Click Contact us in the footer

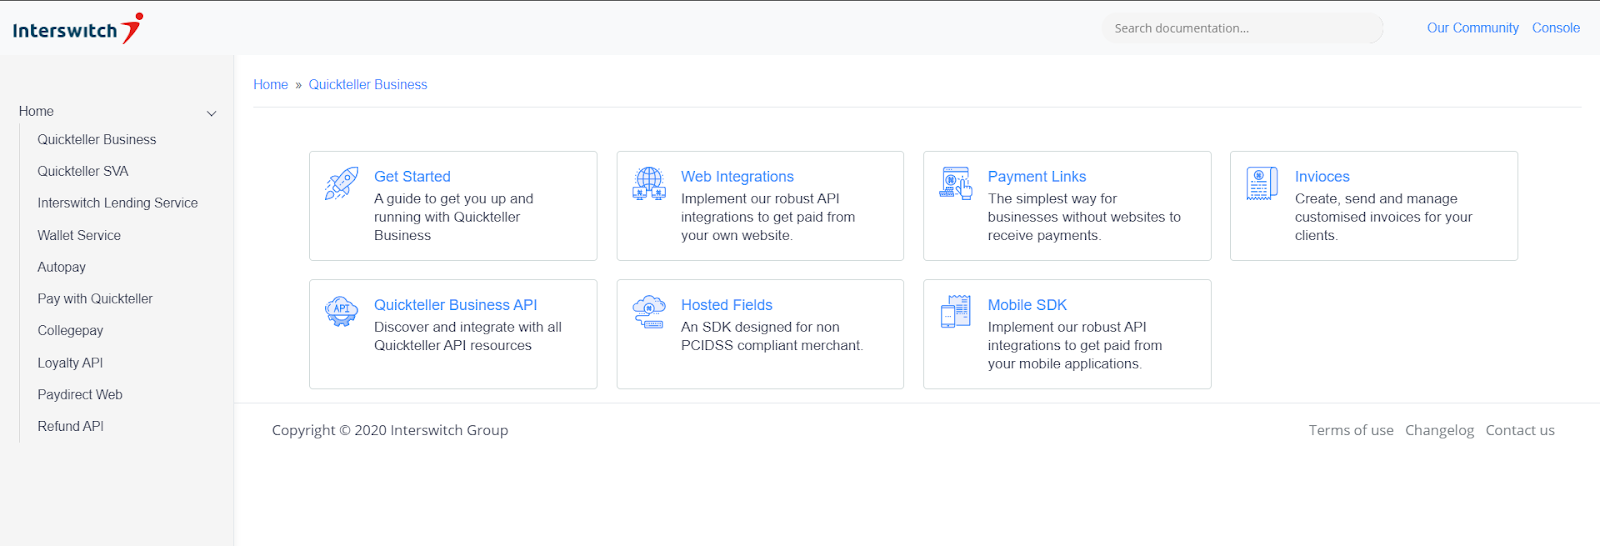[1520, 430]
